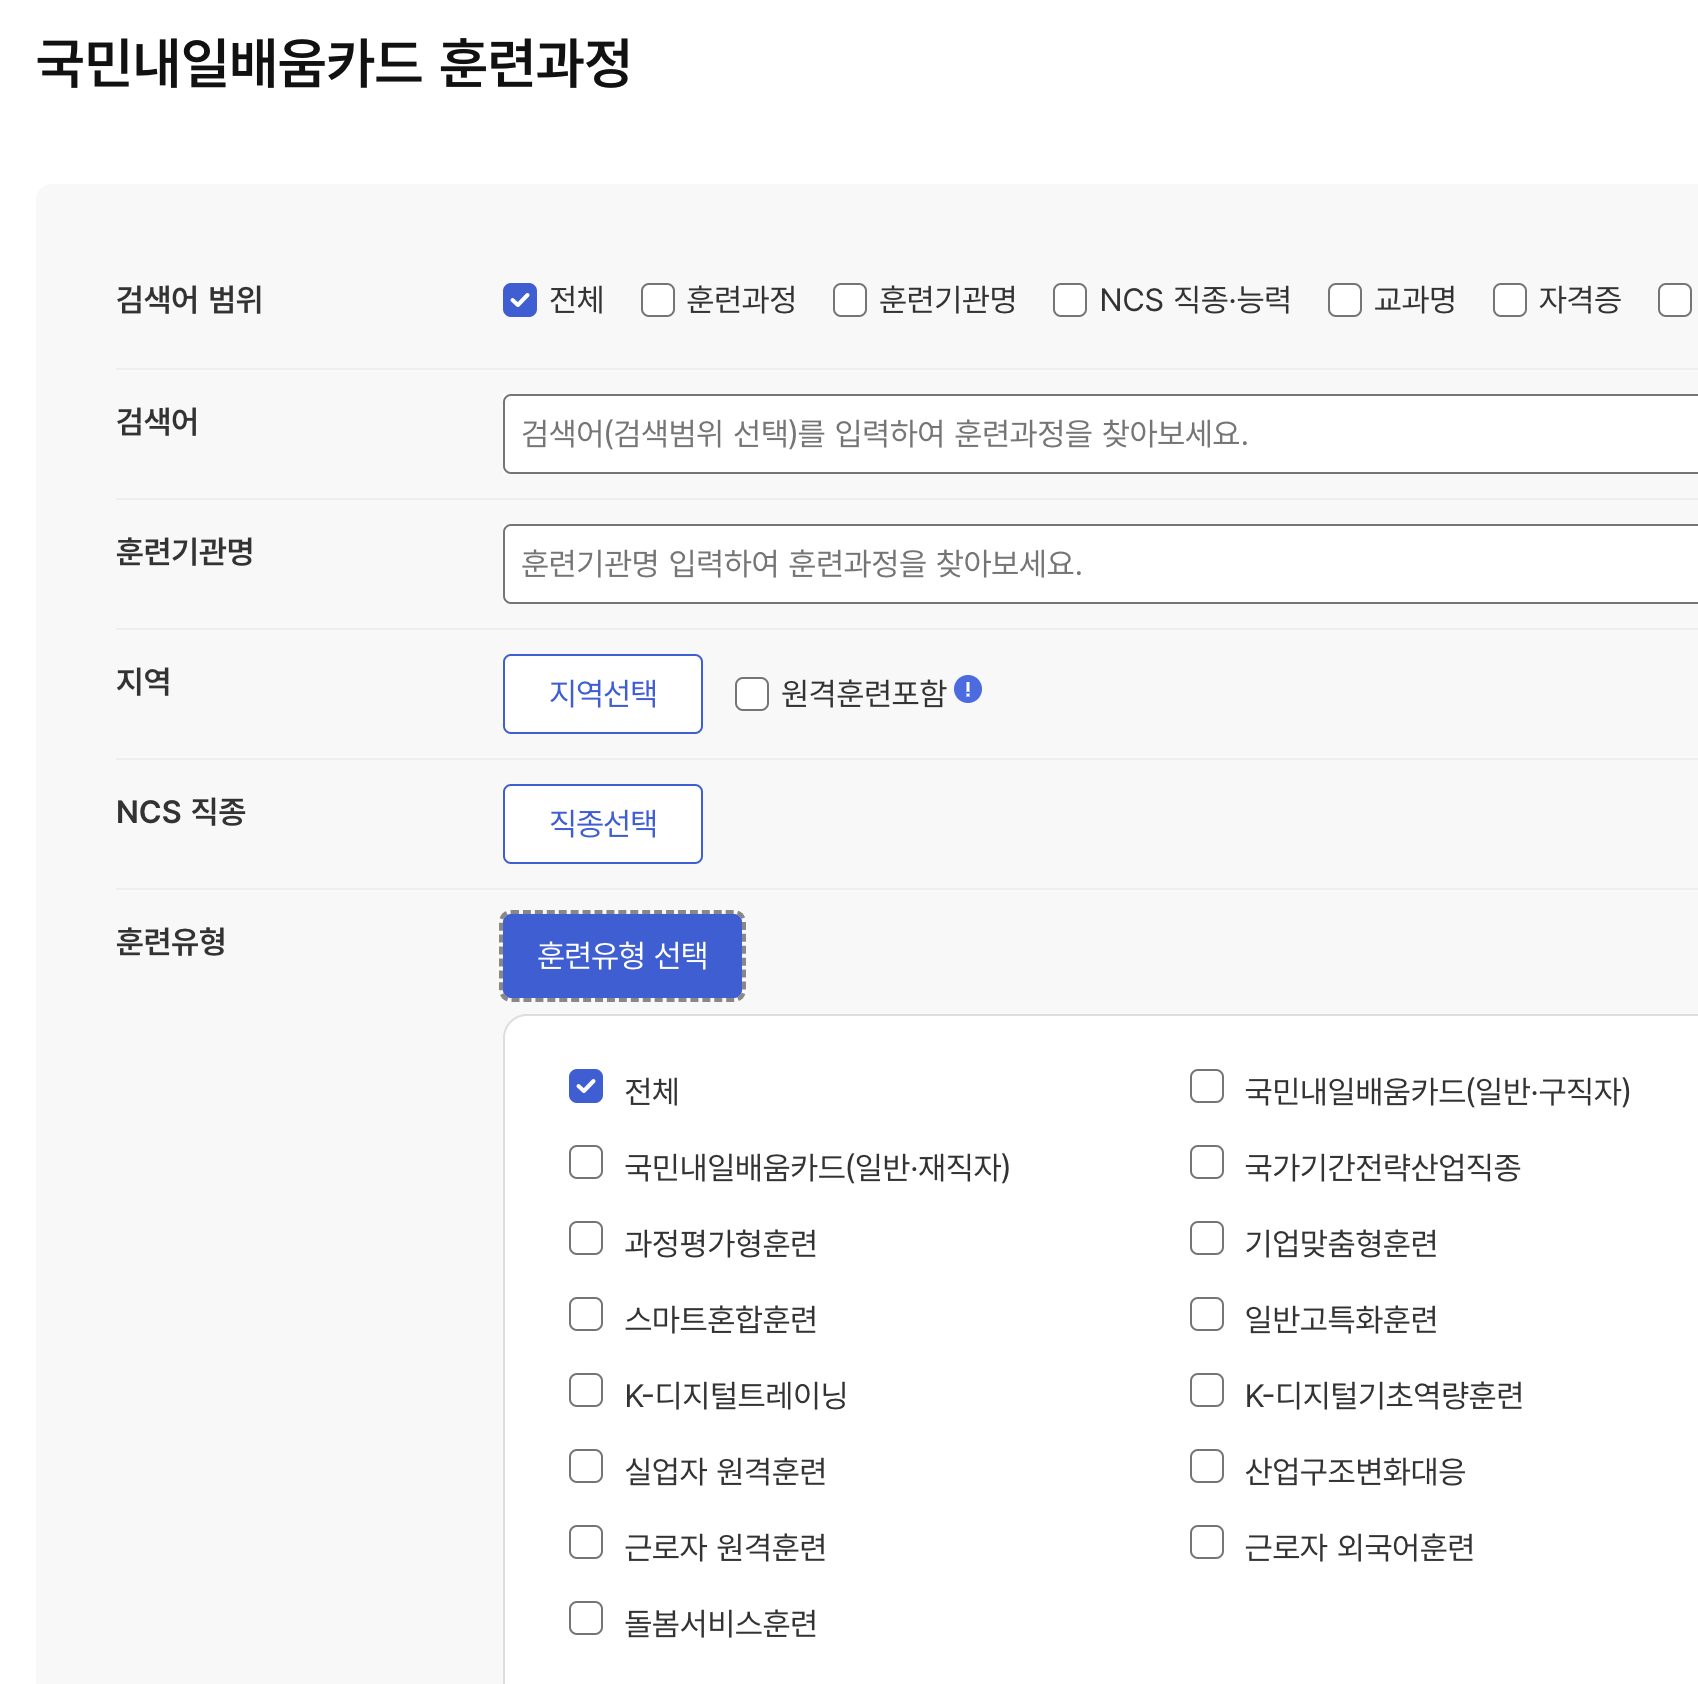
Task: Select the K-디지털트레이닝 checkbox
Action: (586, 1391)
